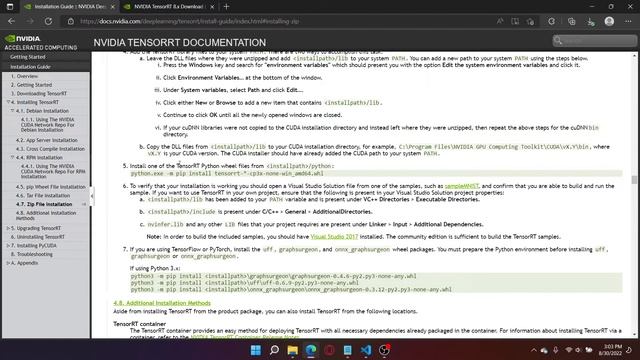
Task: Expand the 5. Upgrading TensorRT arrow
Action: coord(8,228)
